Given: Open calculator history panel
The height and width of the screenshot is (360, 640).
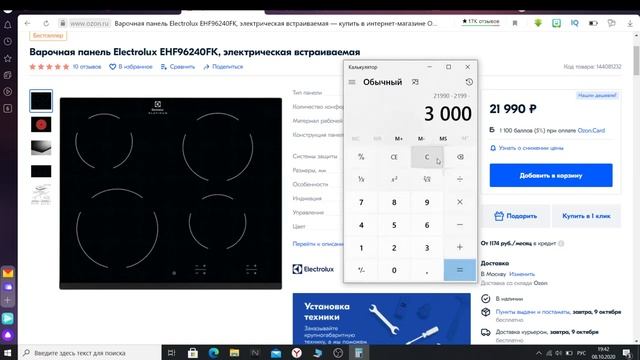Looking at the screenshot, I should click(469, 82).
